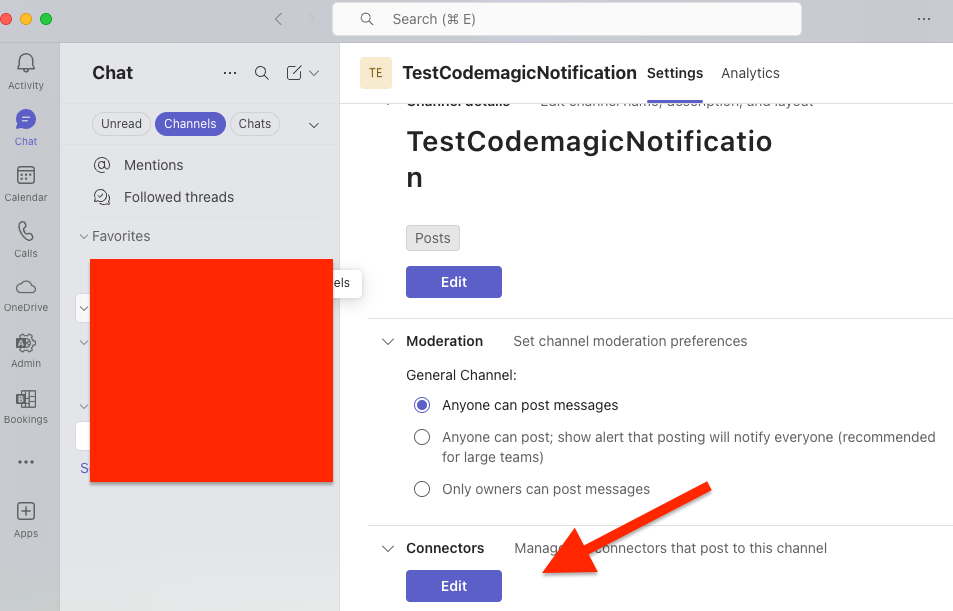Screen dimensions: 953x611
Task: Open the Calls phone icon
Action: click(x=26, y=231)
